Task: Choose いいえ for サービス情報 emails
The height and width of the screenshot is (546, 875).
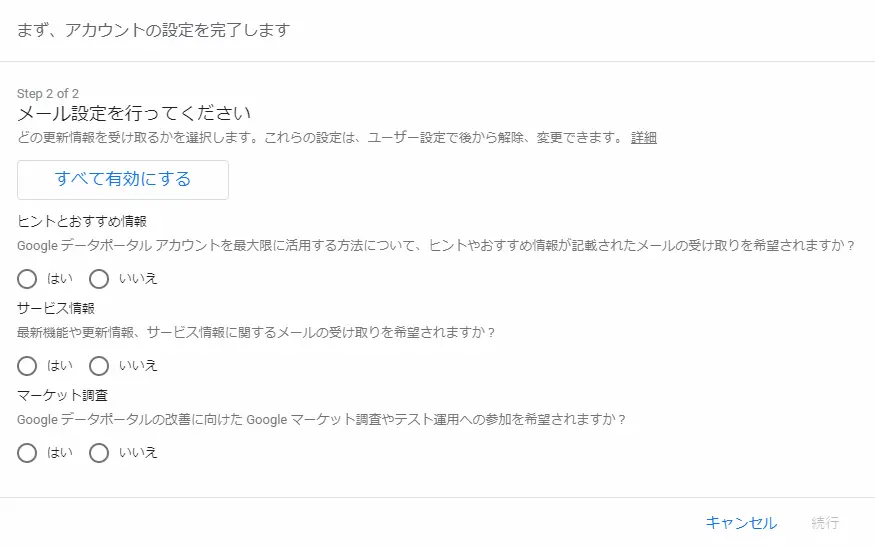Action: [x=99, y=365]
